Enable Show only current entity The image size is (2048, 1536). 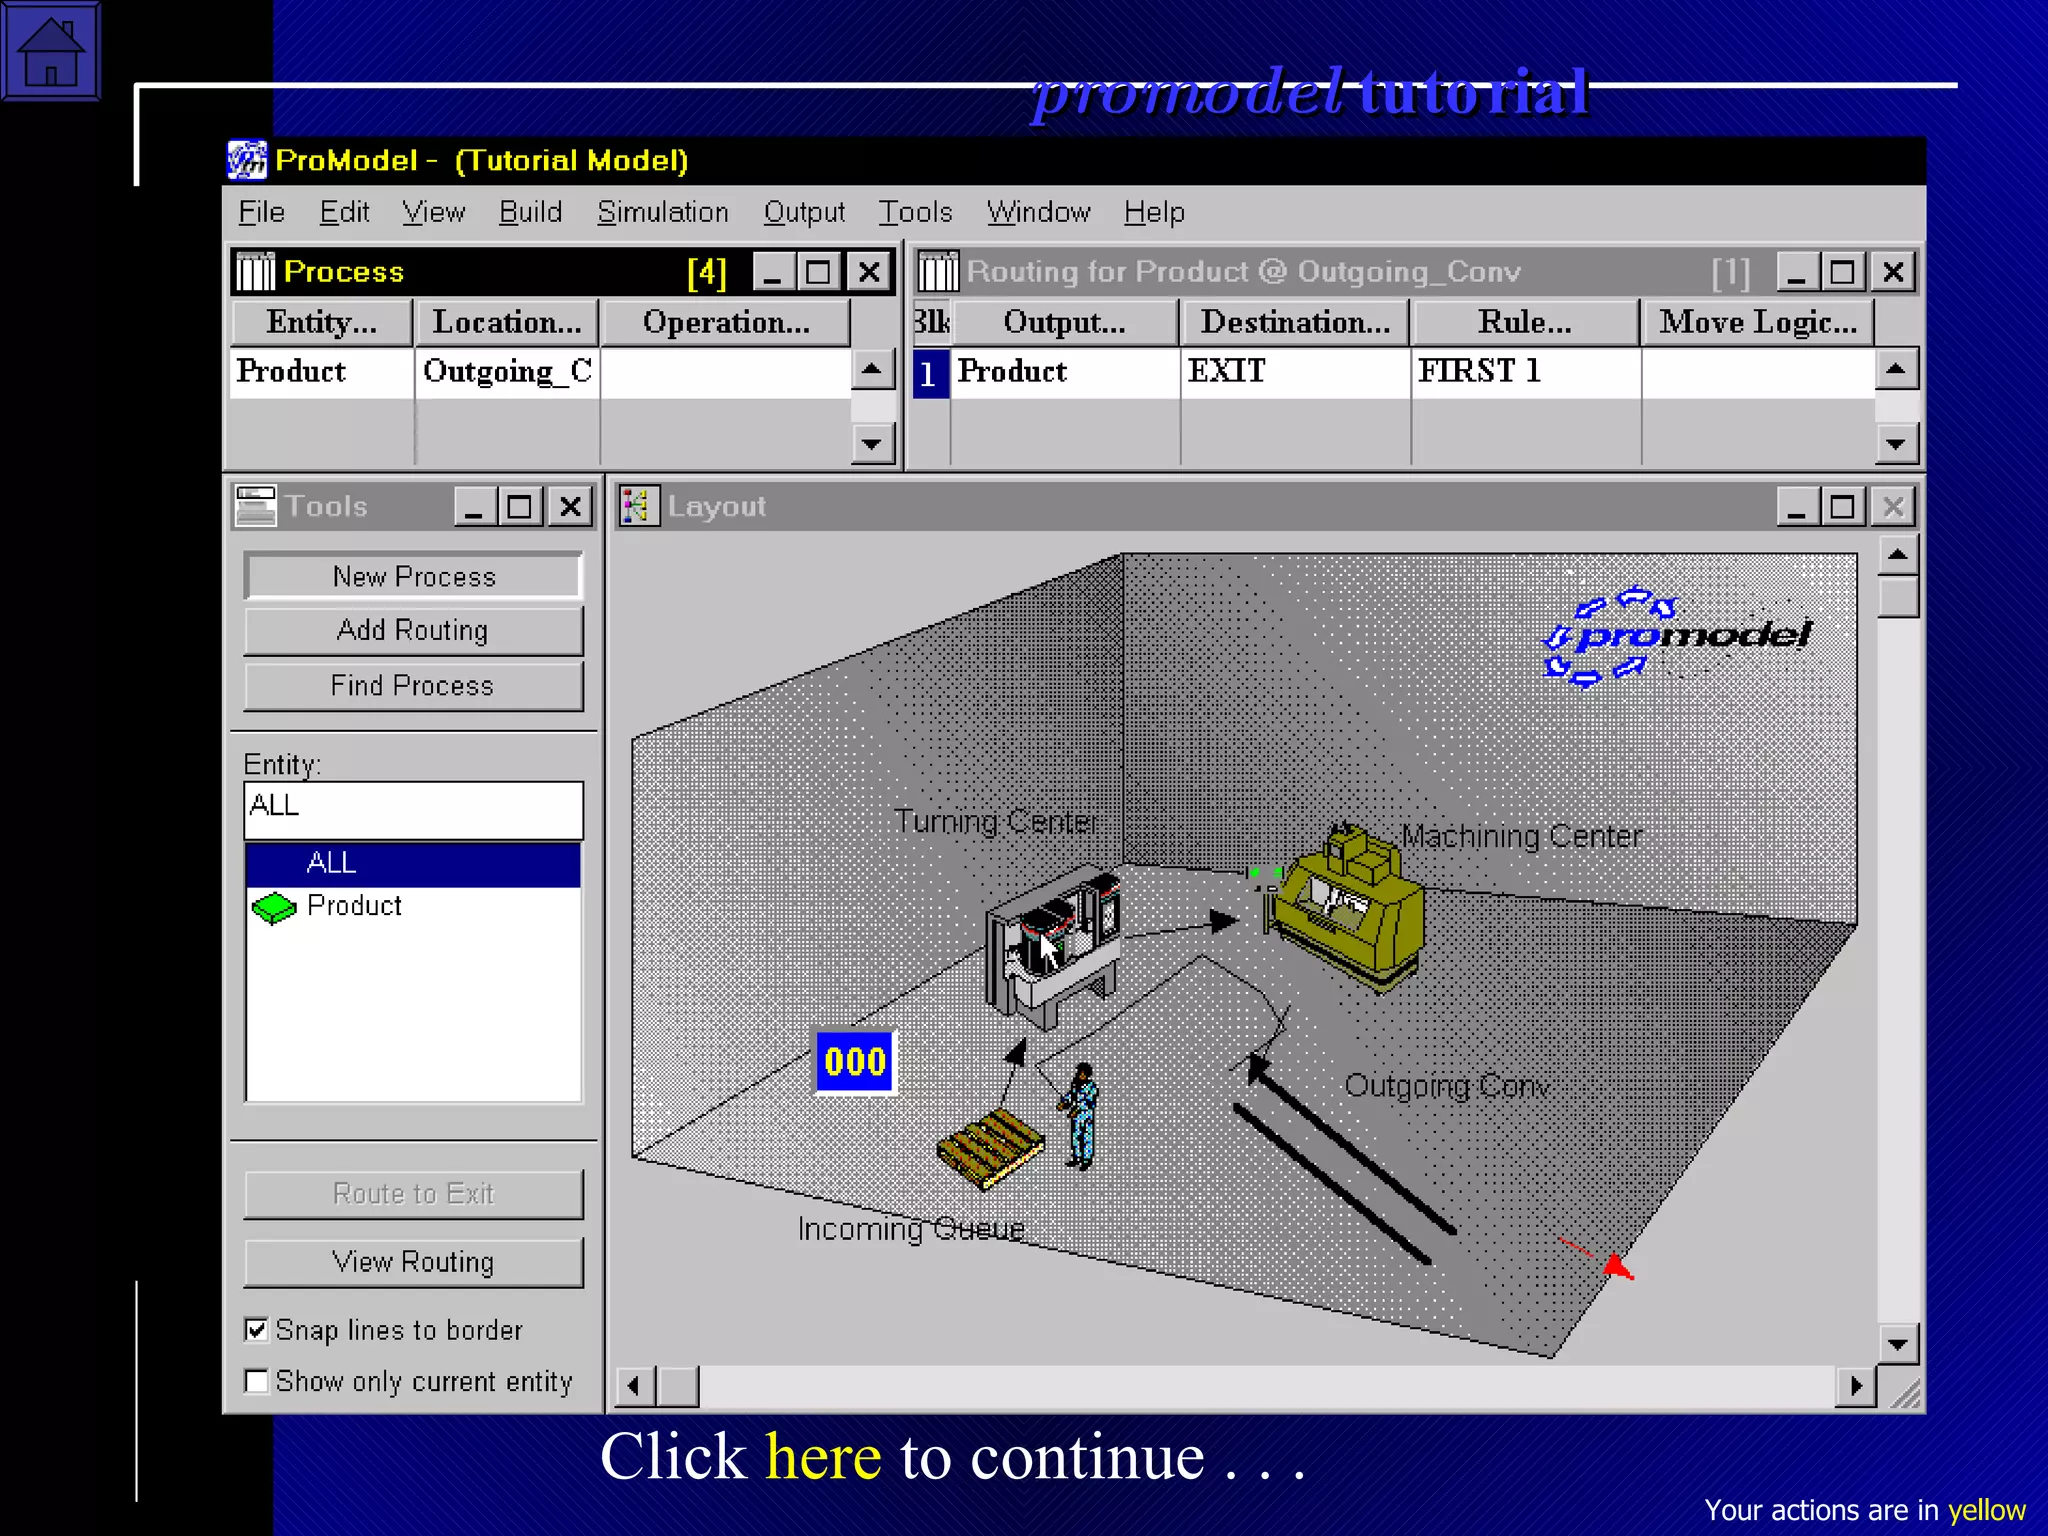(257, 1381)
